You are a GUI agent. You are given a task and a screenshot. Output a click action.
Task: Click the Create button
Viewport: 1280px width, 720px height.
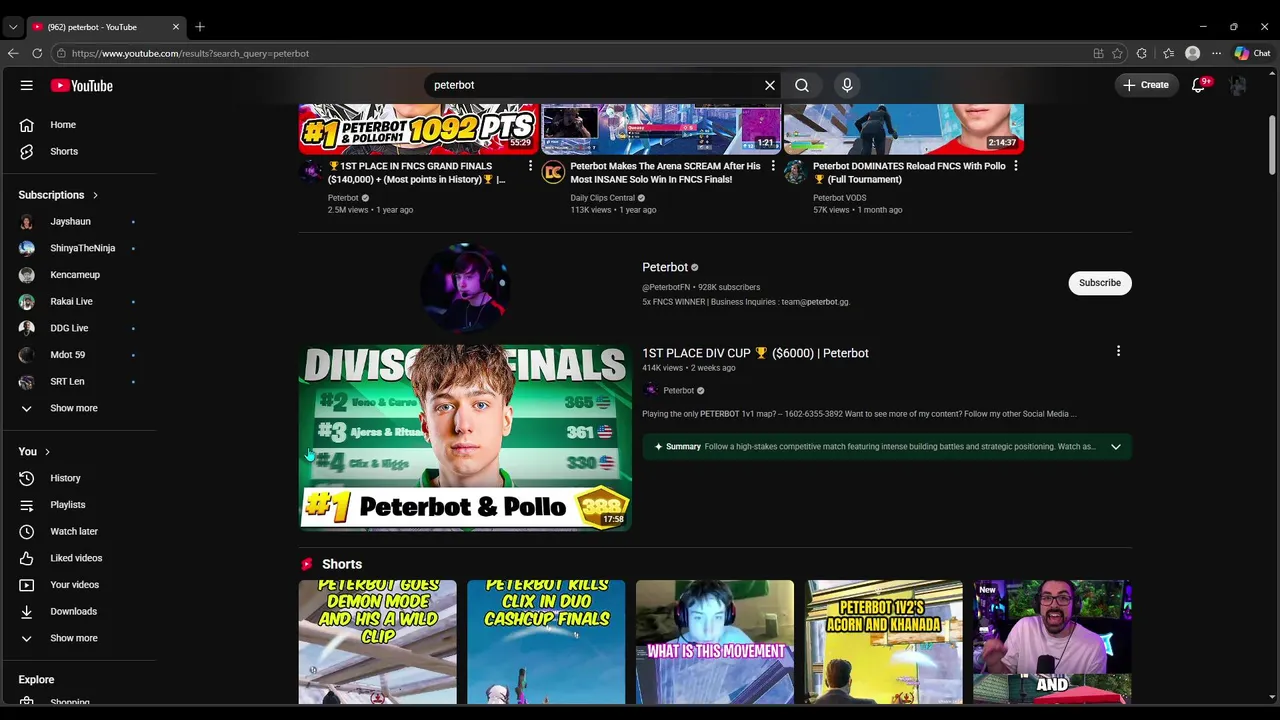pos(1146,85)
